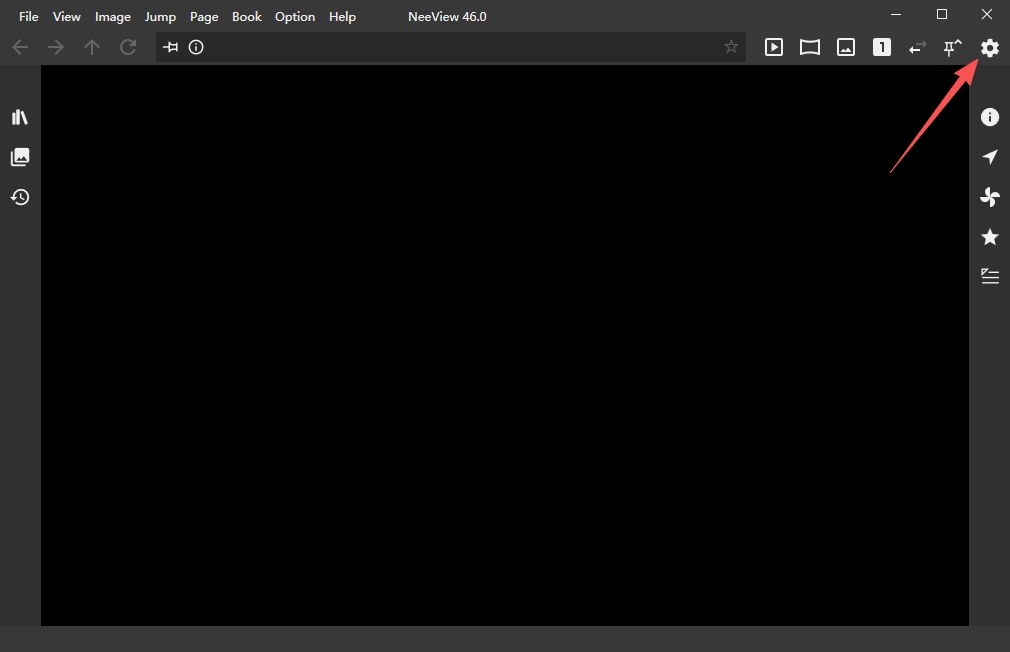Open the Playlist panel in the right sidebar
The width and height of the screenshot is (1010, 652).
(x=989, y=276)
